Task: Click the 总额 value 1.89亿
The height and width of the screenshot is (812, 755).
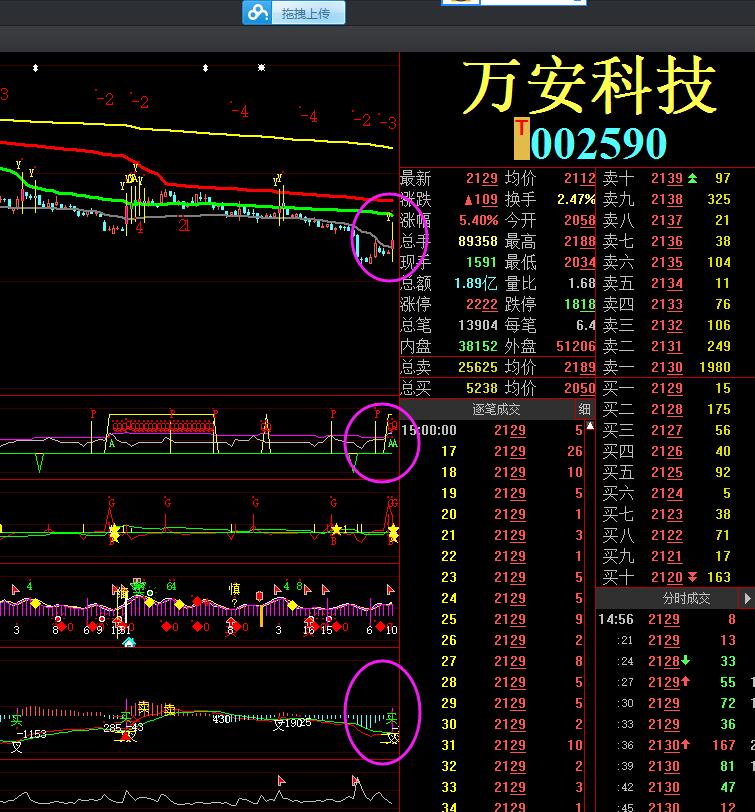Action: [475, 283]
